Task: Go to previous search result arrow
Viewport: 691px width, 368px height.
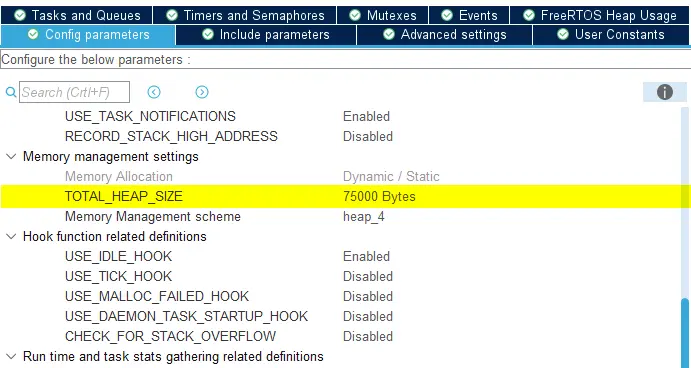Action: click(x=154, y=92)
